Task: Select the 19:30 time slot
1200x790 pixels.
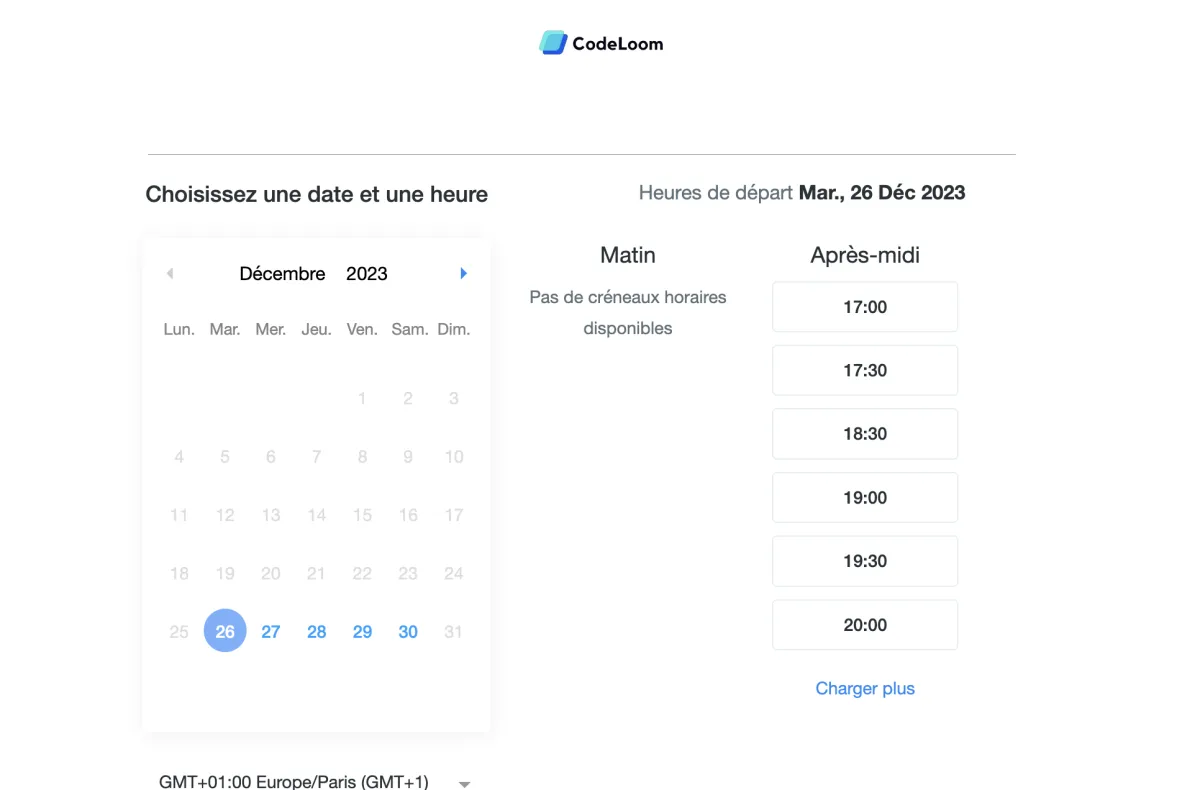Action: (x=865, y=561)
